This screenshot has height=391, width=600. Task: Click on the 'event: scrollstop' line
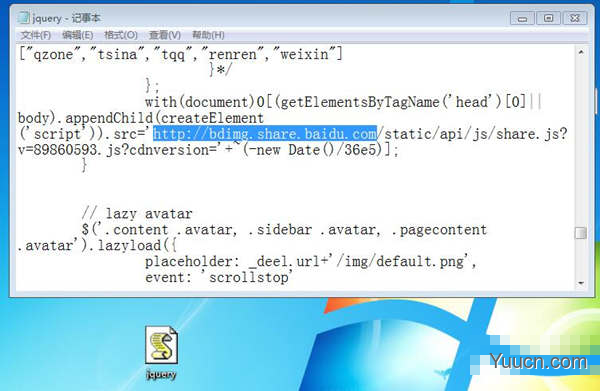pyautogui.click(x=218, y=277)
